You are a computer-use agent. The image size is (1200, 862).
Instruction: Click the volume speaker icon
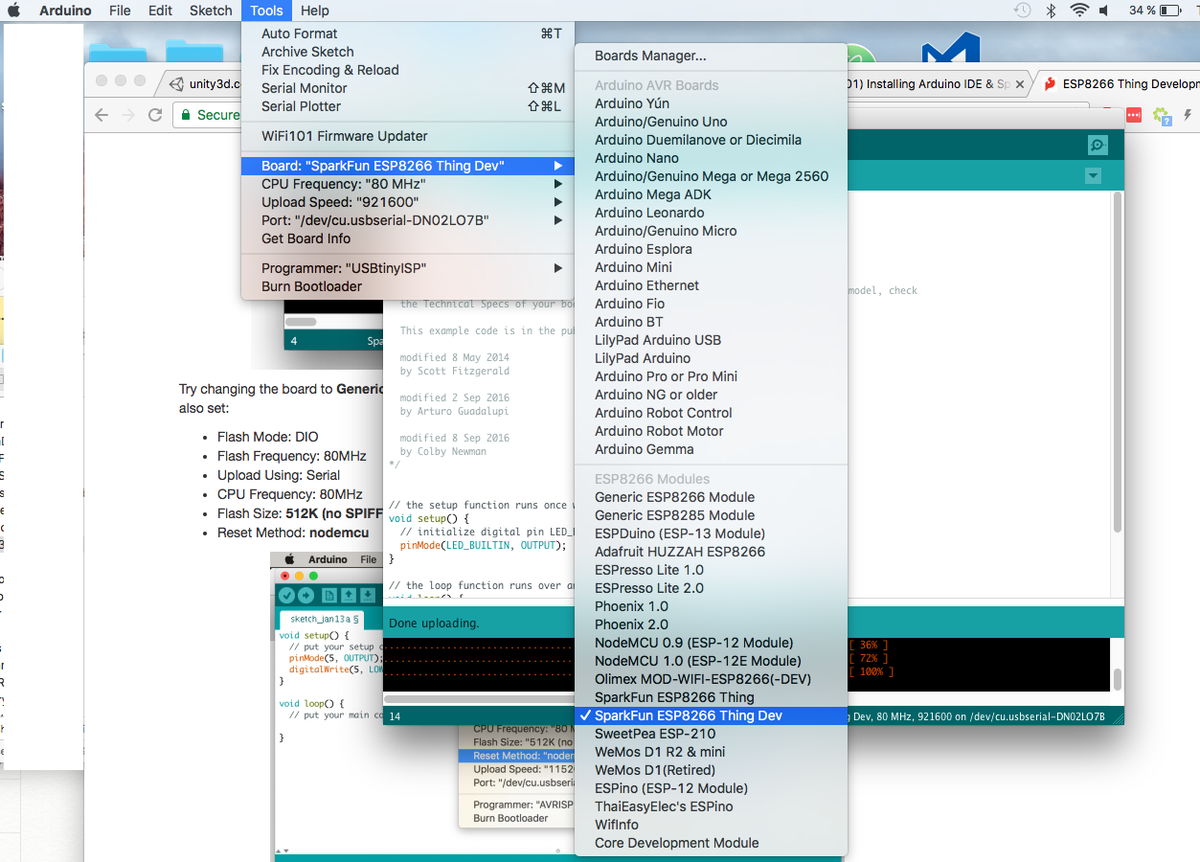[1104, 11]
